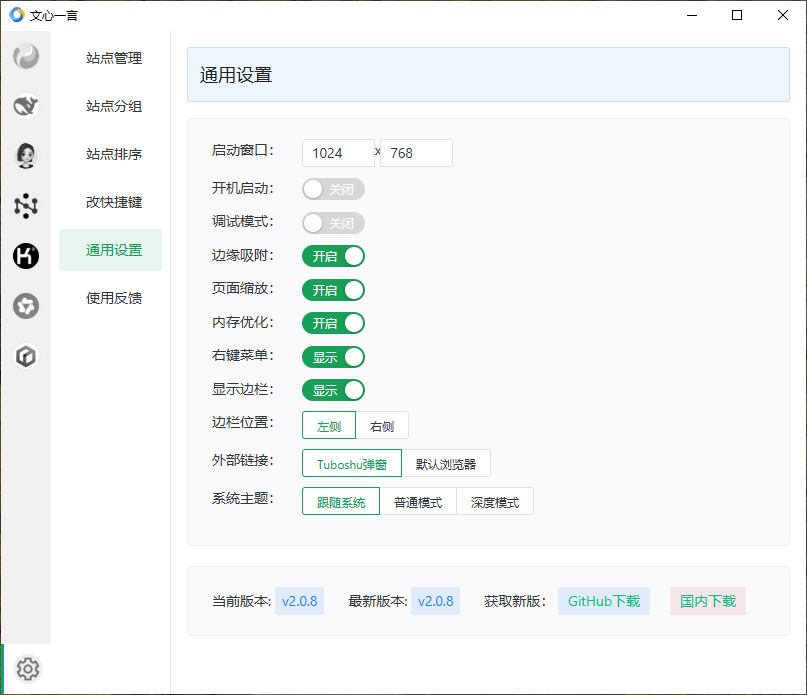Toggle the 显示边栏 switch
Viewport: 807px width, 695px height.
tap(333, 390)
